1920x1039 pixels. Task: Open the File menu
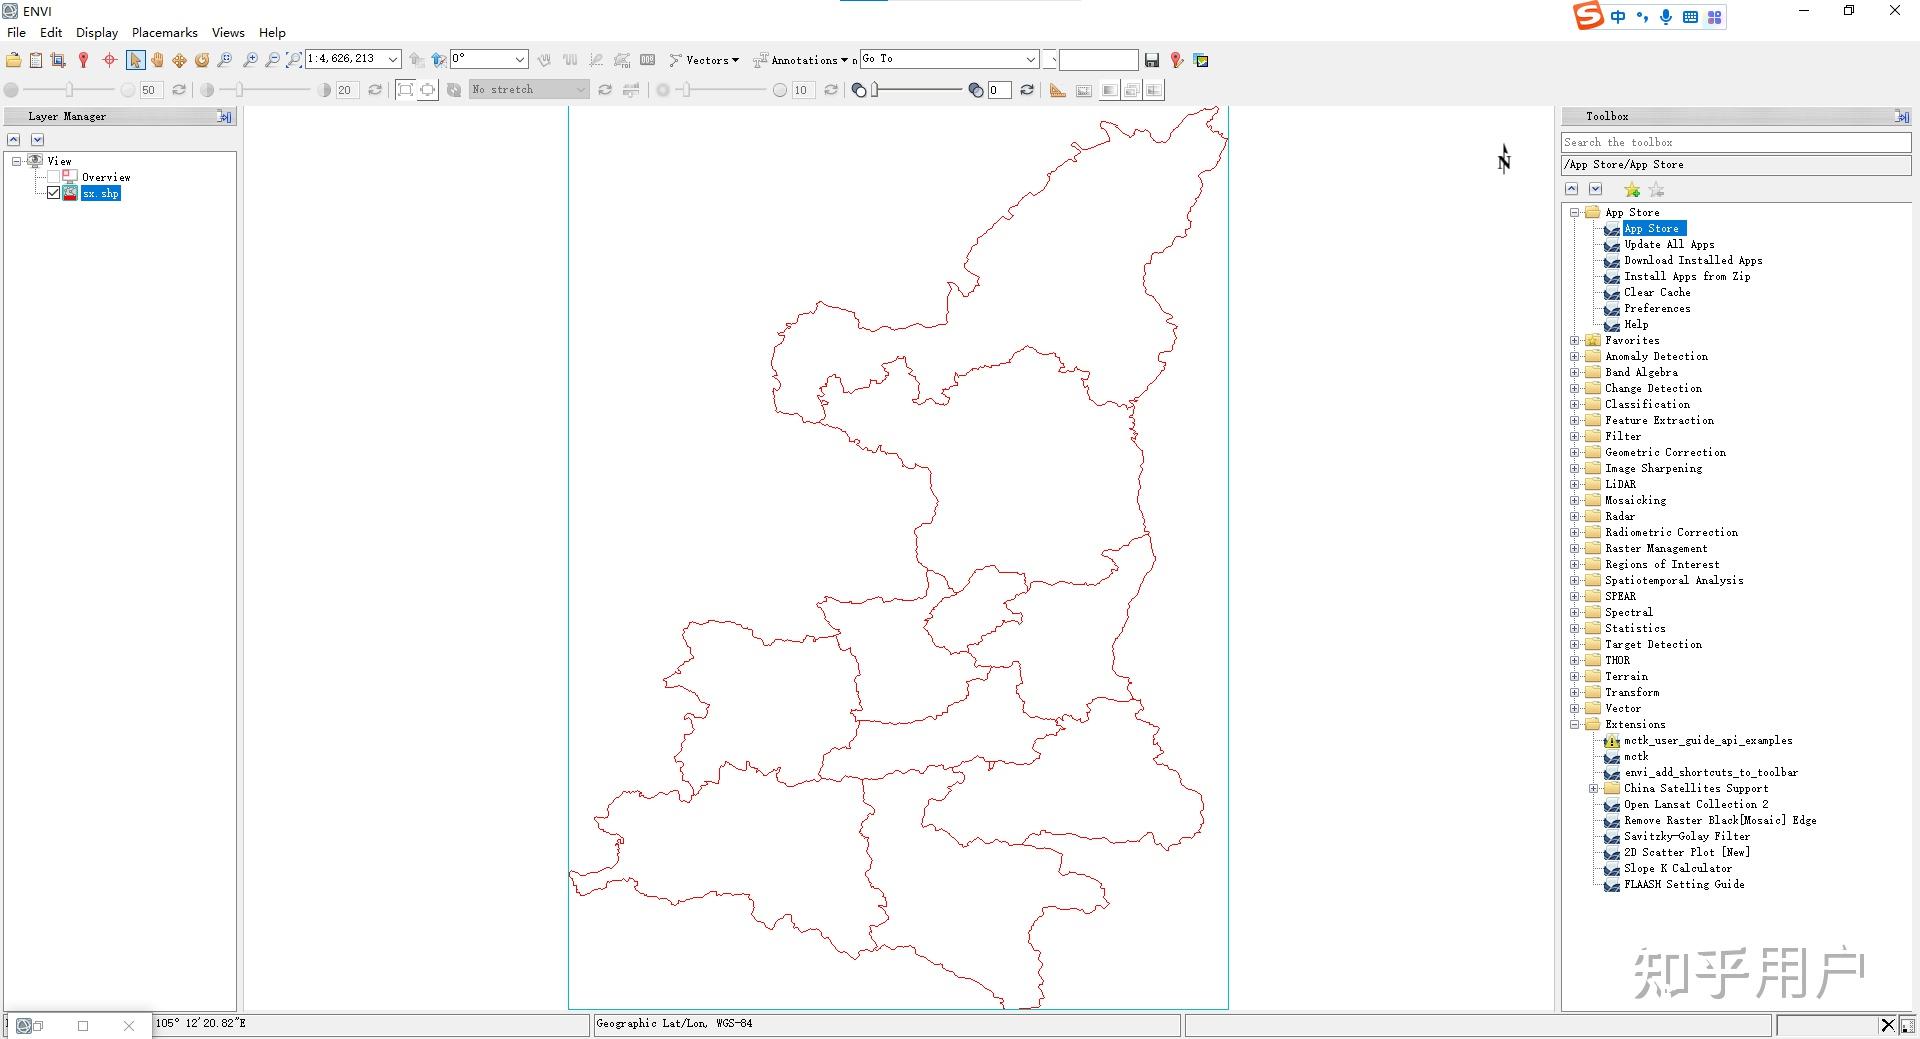point(17,33)
